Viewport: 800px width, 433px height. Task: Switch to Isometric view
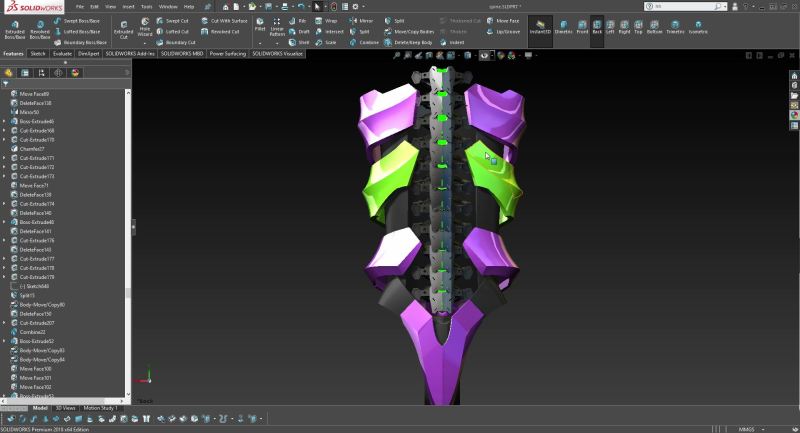pos(698,27)
